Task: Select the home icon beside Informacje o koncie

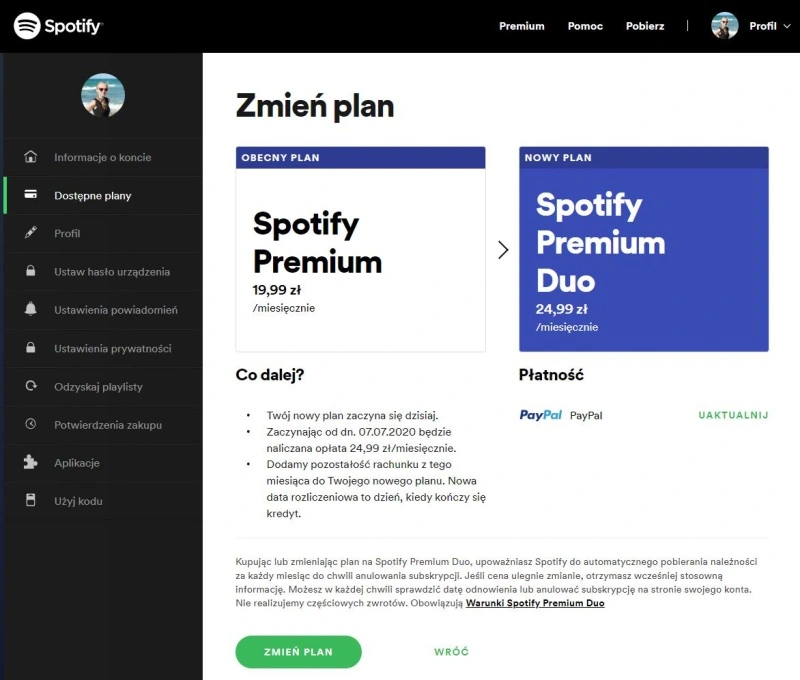Action: pos(31,157)
